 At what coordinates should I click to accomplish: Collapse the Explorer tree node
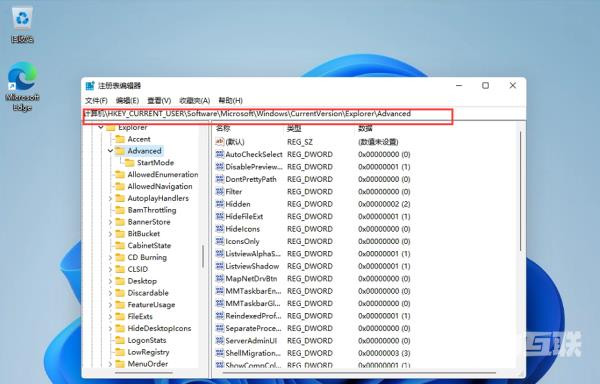point(101,127)
